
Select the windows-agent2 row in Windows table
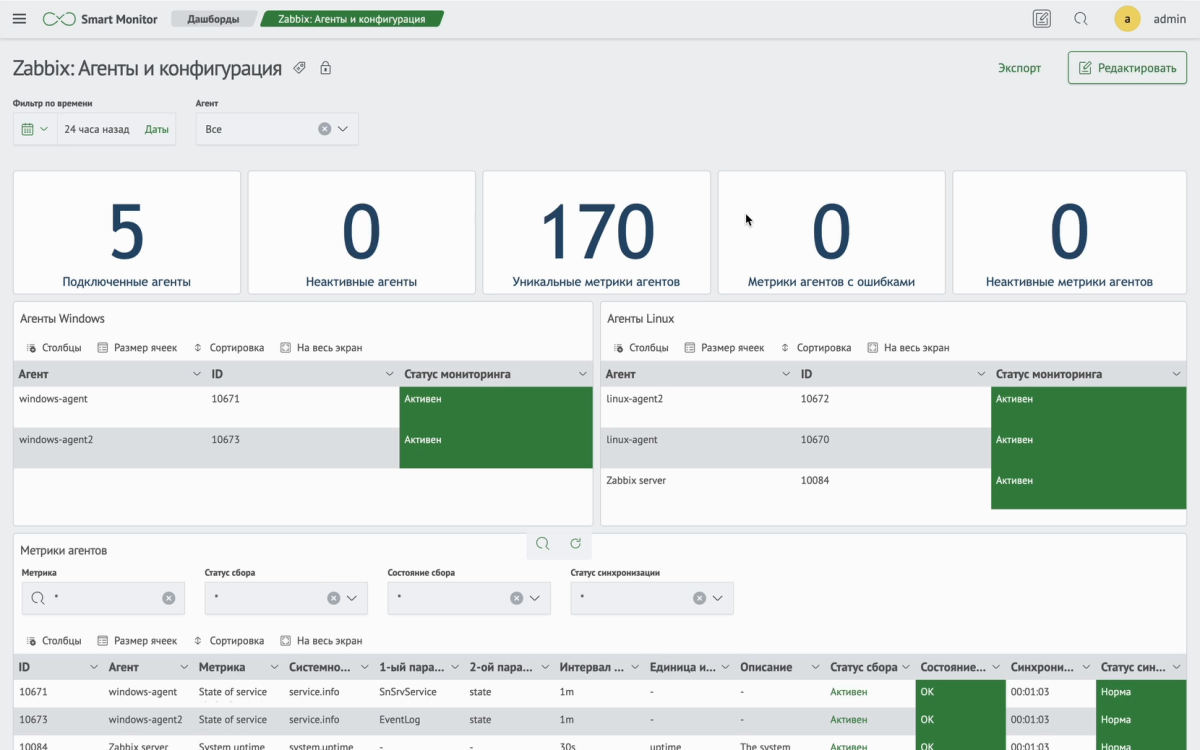pyautogui.click(x=303, y=447)
